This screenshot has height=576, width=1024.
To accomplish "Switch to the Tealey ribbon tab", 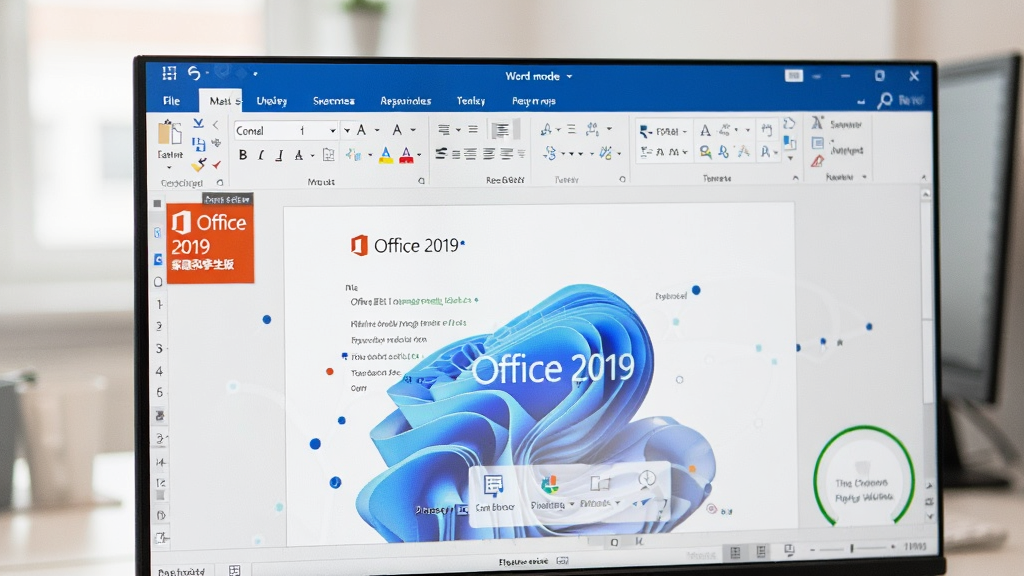I will point(471,101).
